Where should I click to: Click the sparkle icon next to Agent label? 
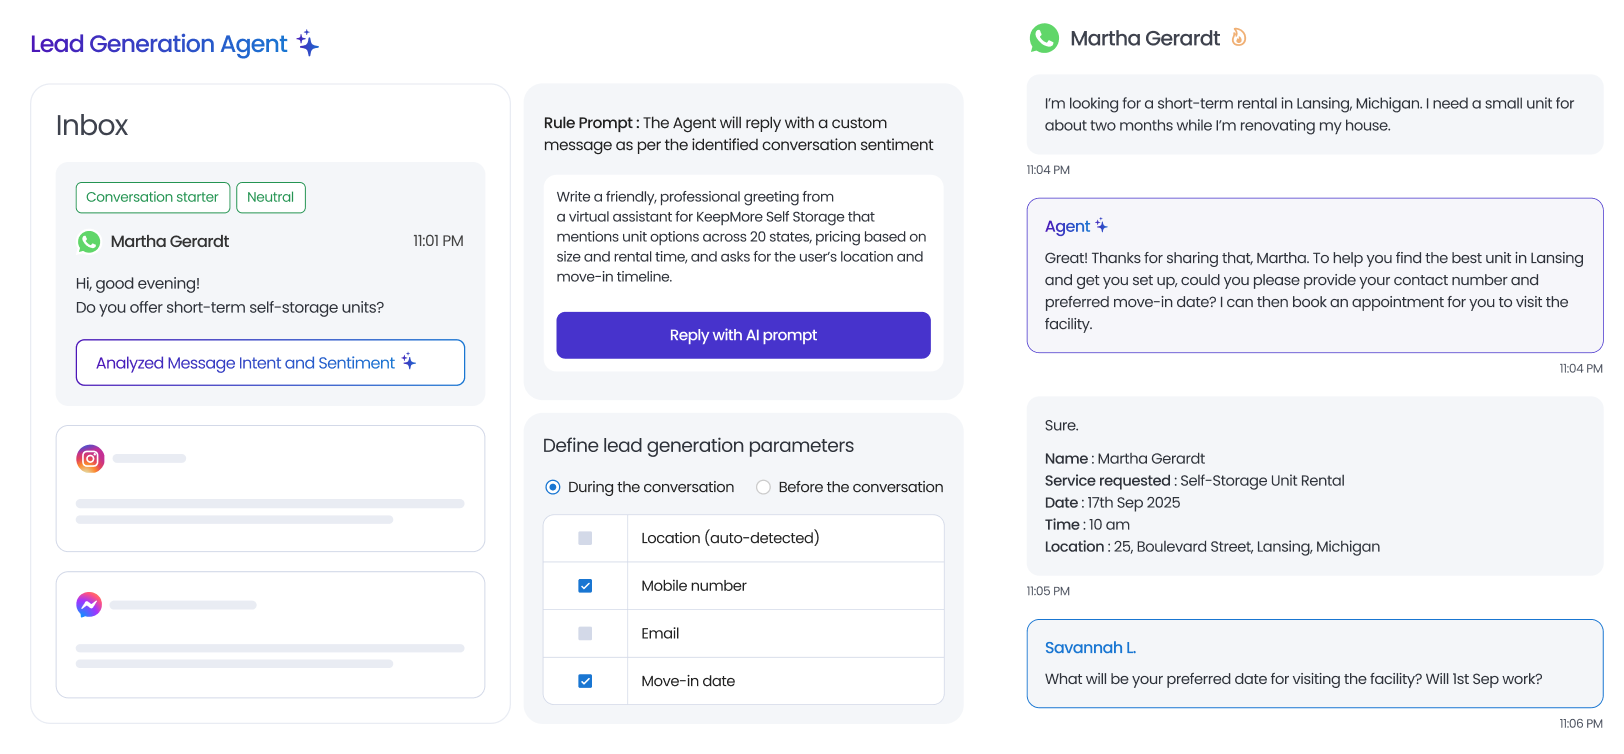pyautogui.click(x=1101, y=226)
